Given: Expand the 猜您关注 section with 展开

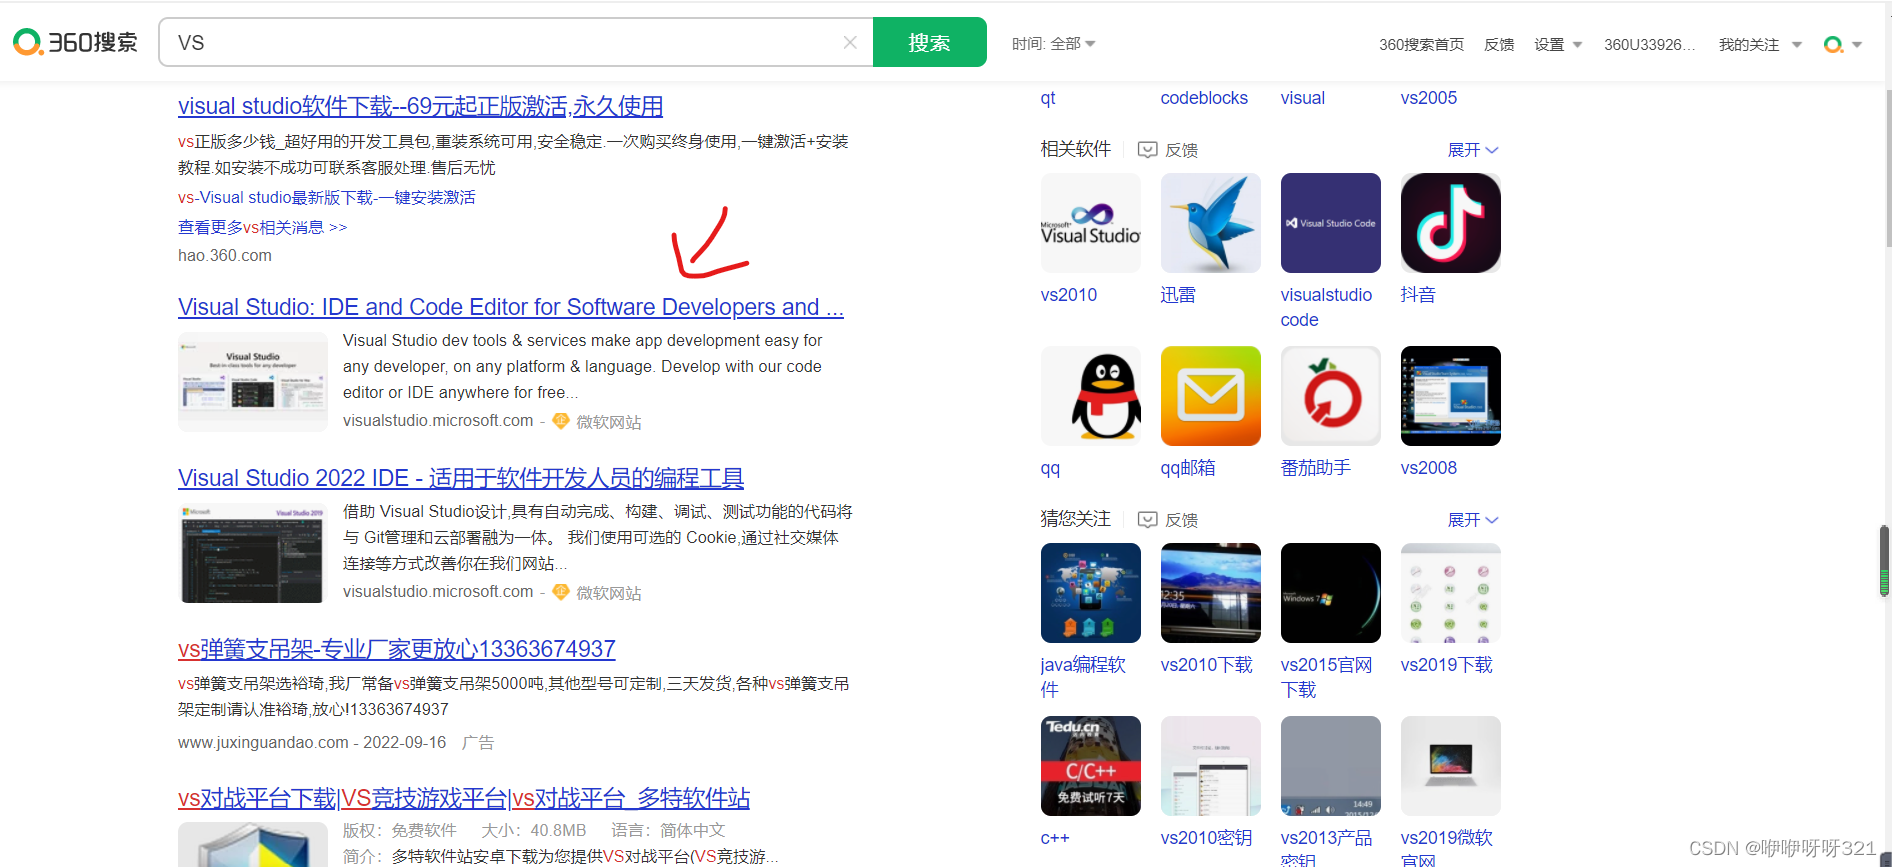Looking at the screenshot, I should 1473,520.
